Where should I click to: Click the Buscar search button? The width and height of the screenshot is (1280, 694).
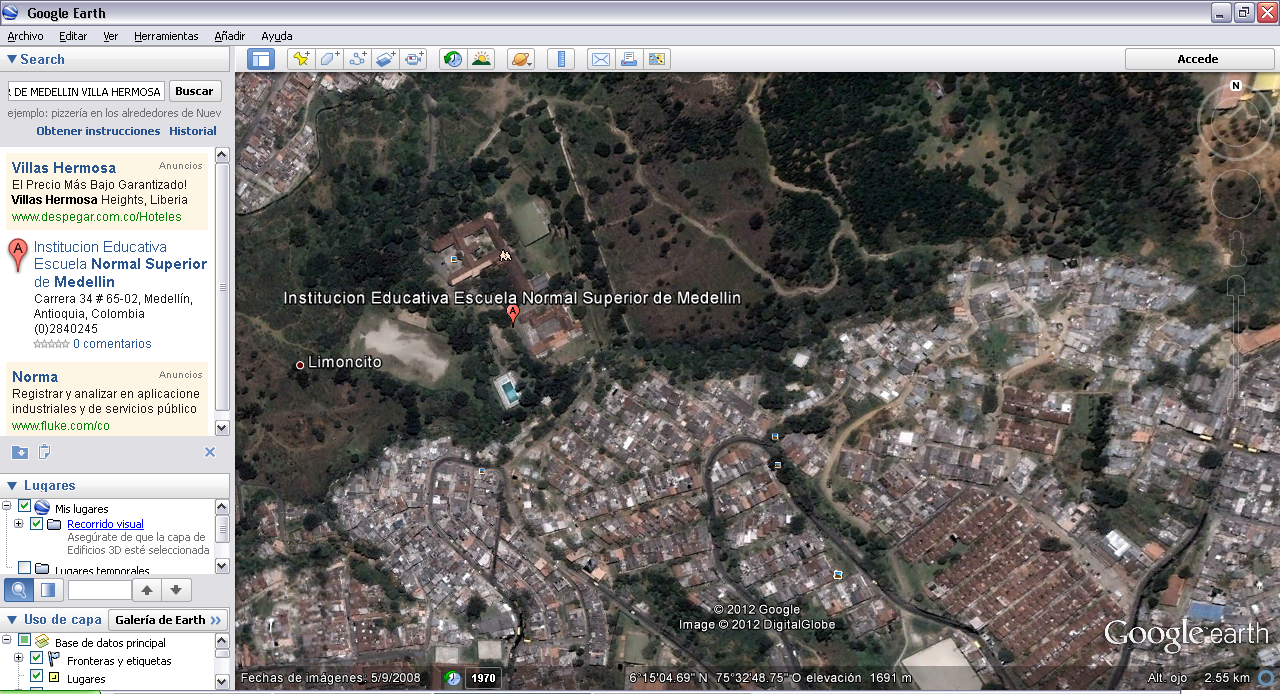coord(194,91)
